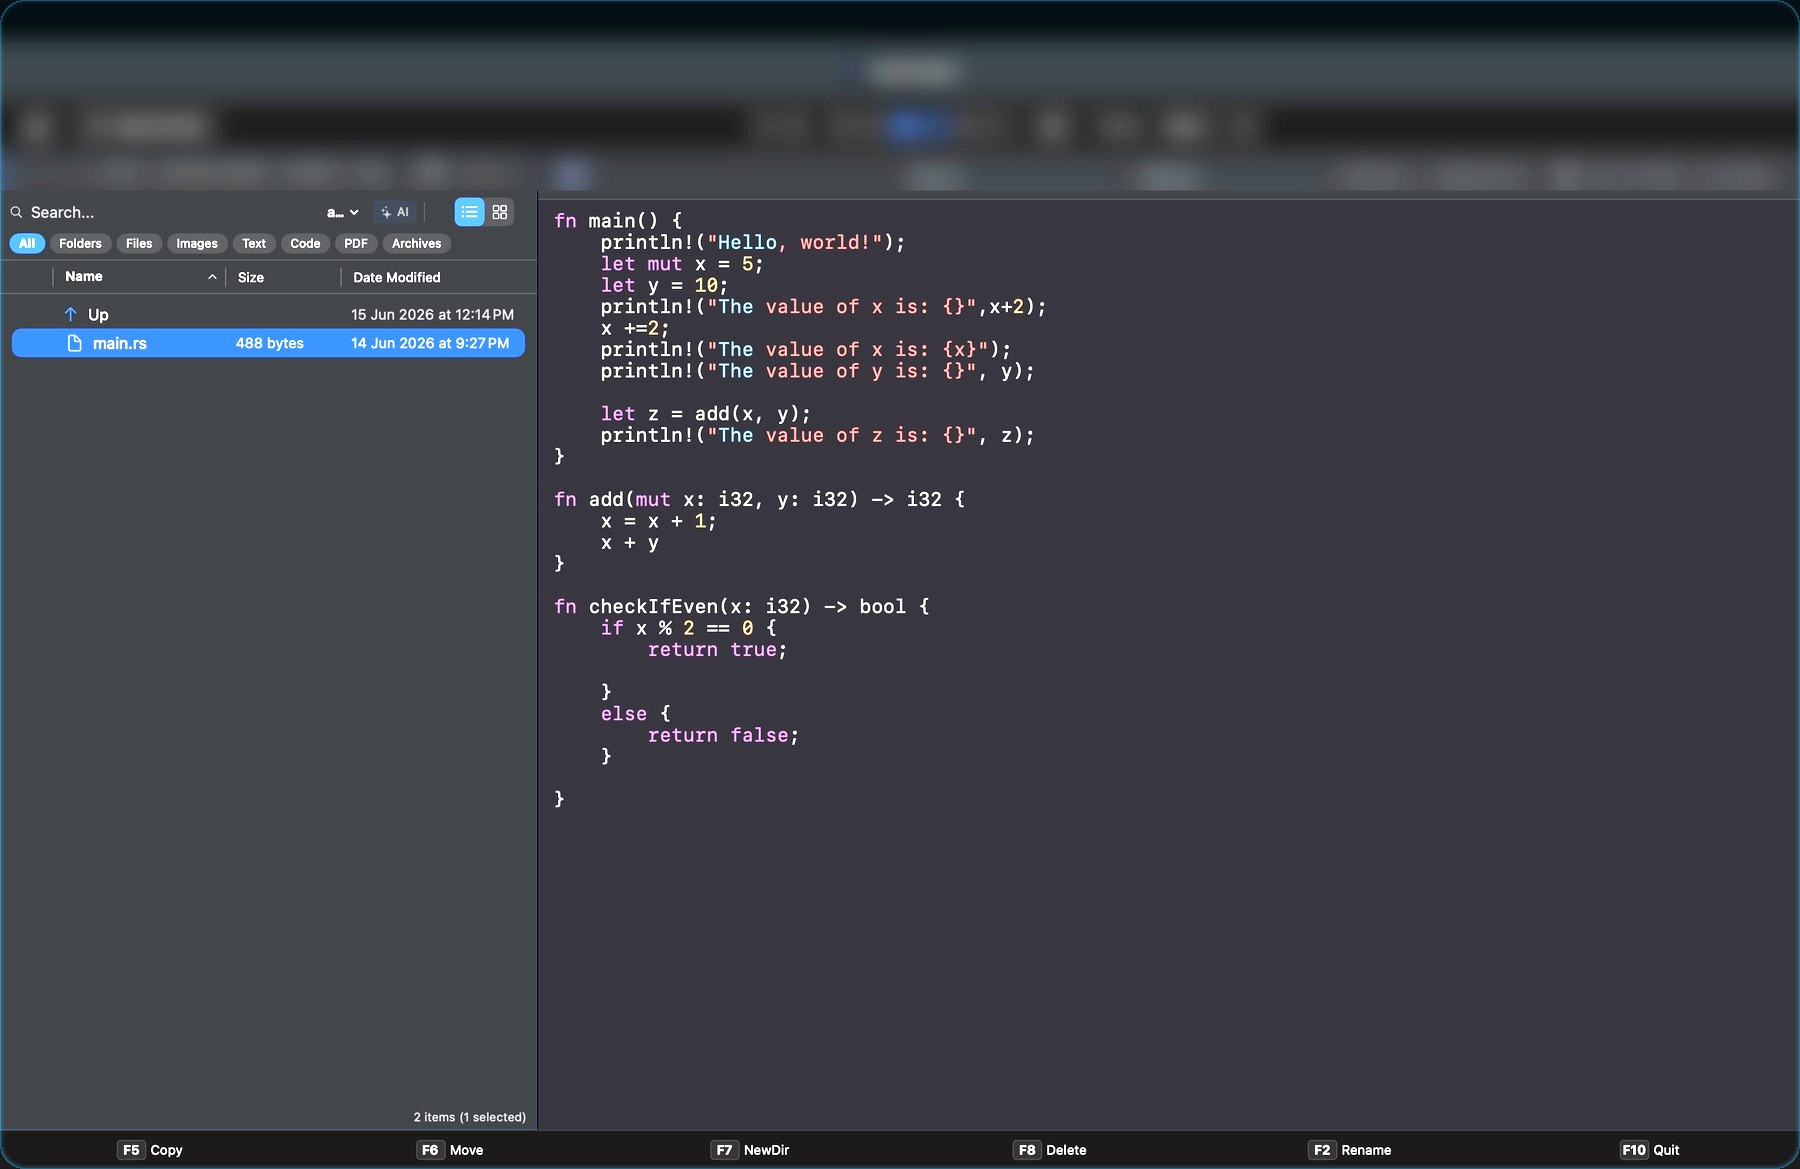Click the fn checkIfEven signature line
This screenshot has height=1169, width=1800.
pos(741,606)
